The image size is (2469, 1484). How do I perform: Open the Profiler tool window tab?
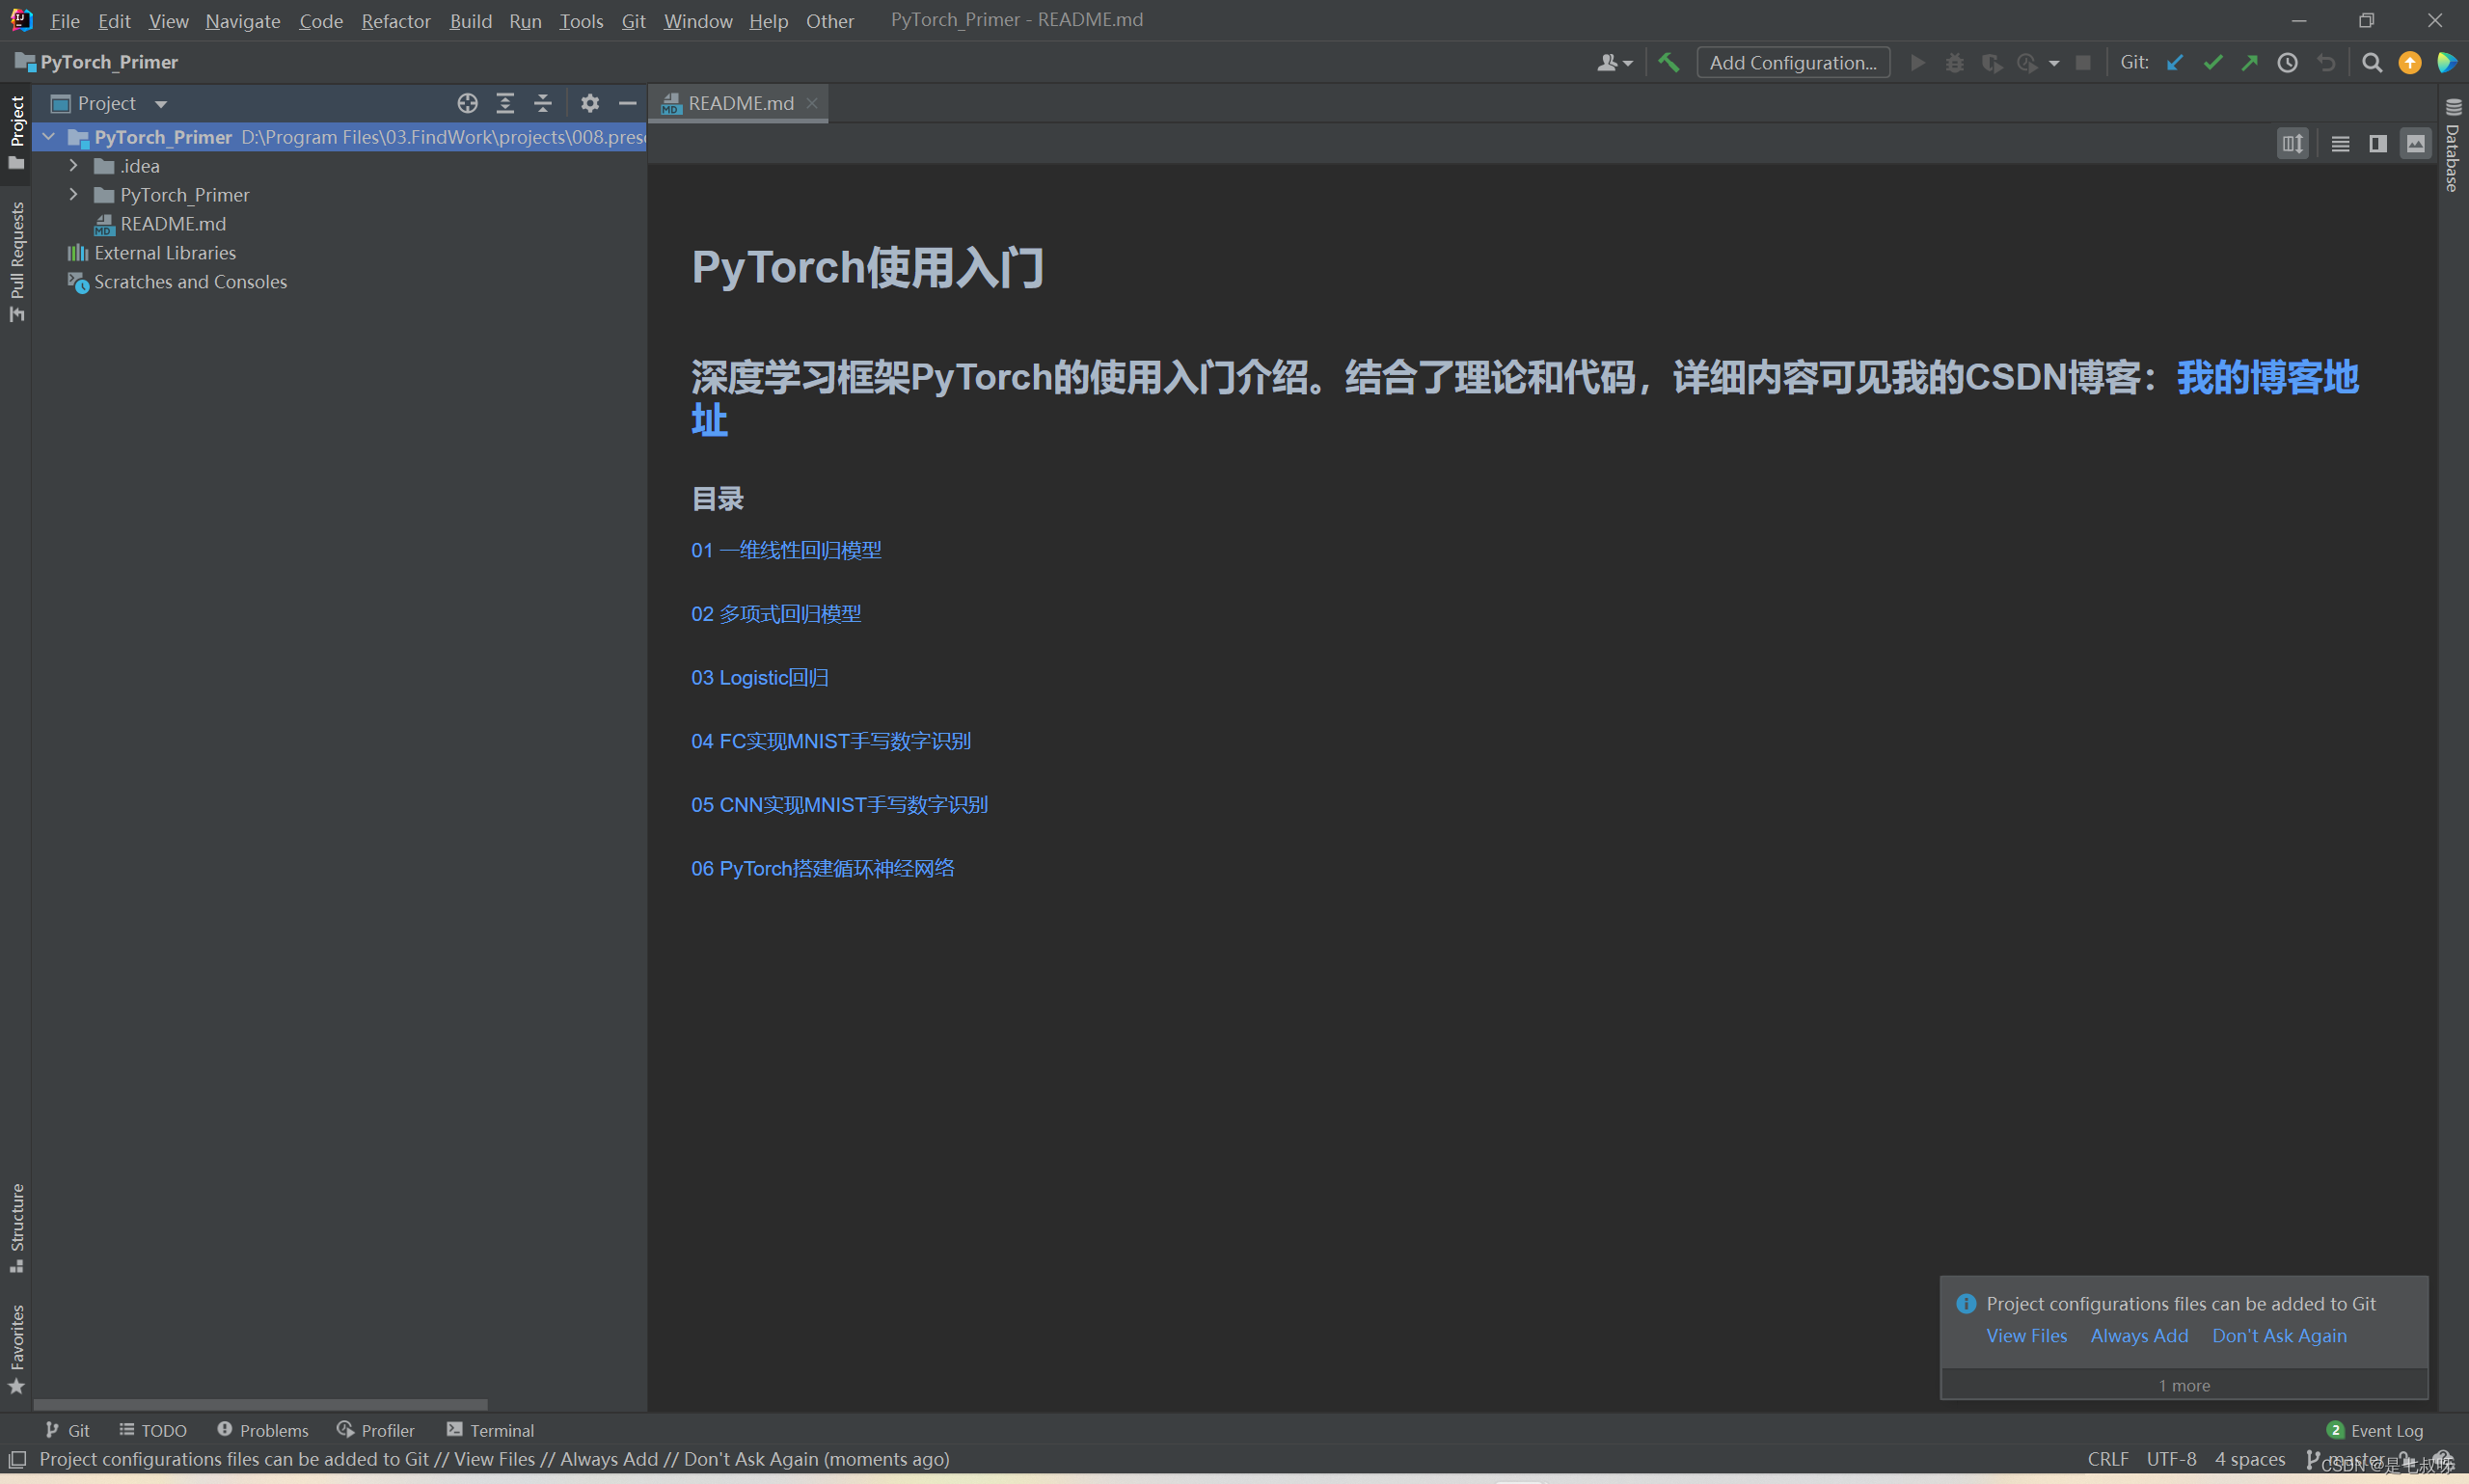pos(376,1430)
